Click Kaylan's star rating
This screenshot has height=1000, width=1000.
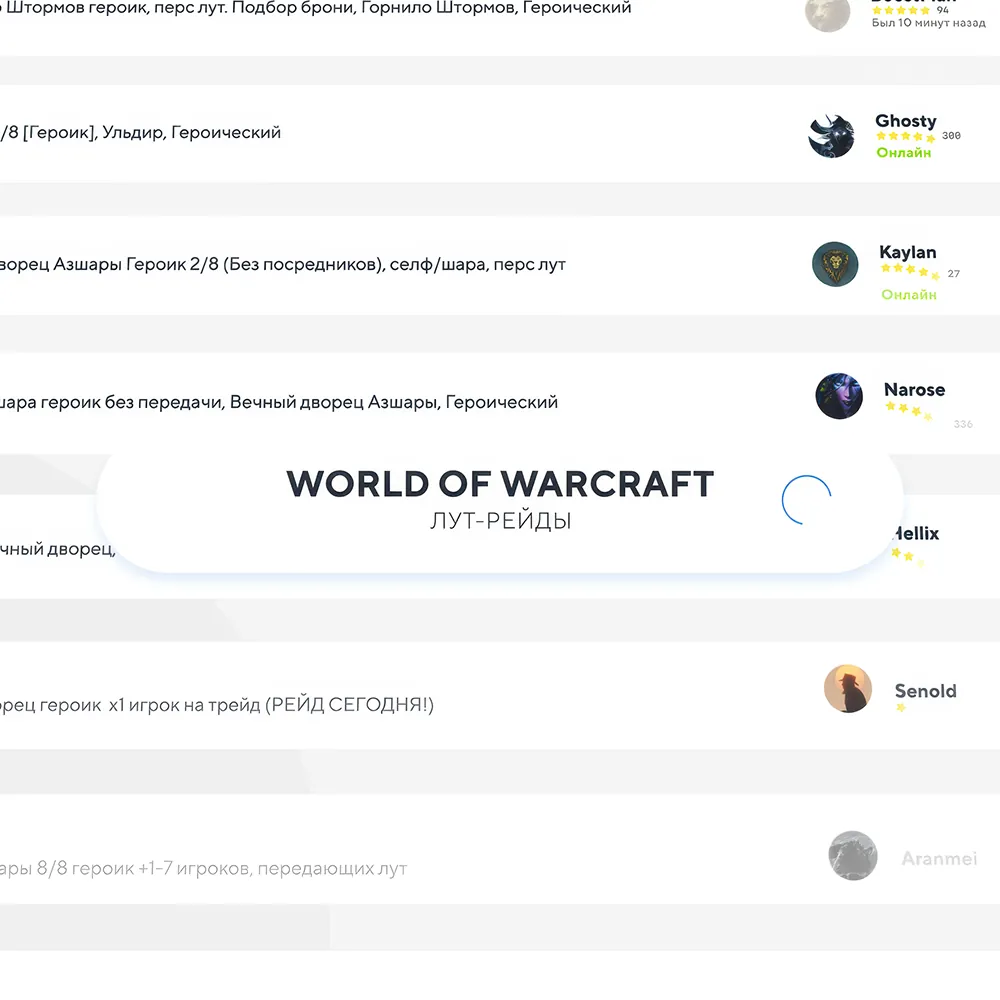tap(910, 270)
